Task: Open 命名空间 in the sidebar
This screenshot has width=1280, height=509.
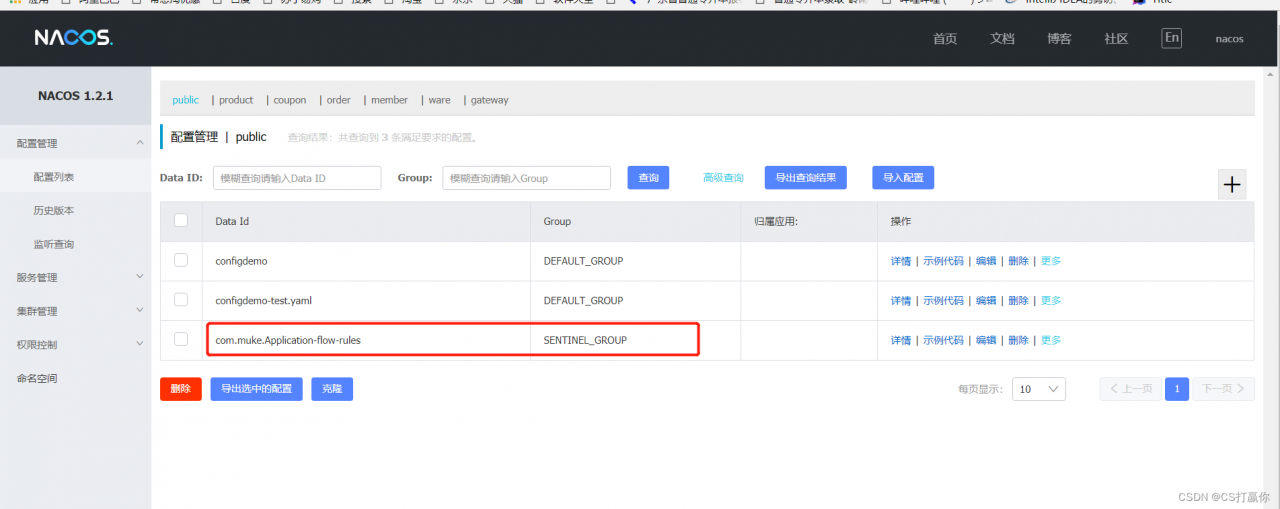Action: click(37, 378)
